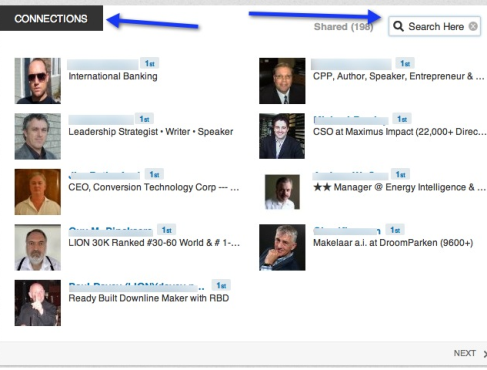Open the CPP, Author, Speaker contact's photo
The image size is (487, 370).
pos(282,81)
